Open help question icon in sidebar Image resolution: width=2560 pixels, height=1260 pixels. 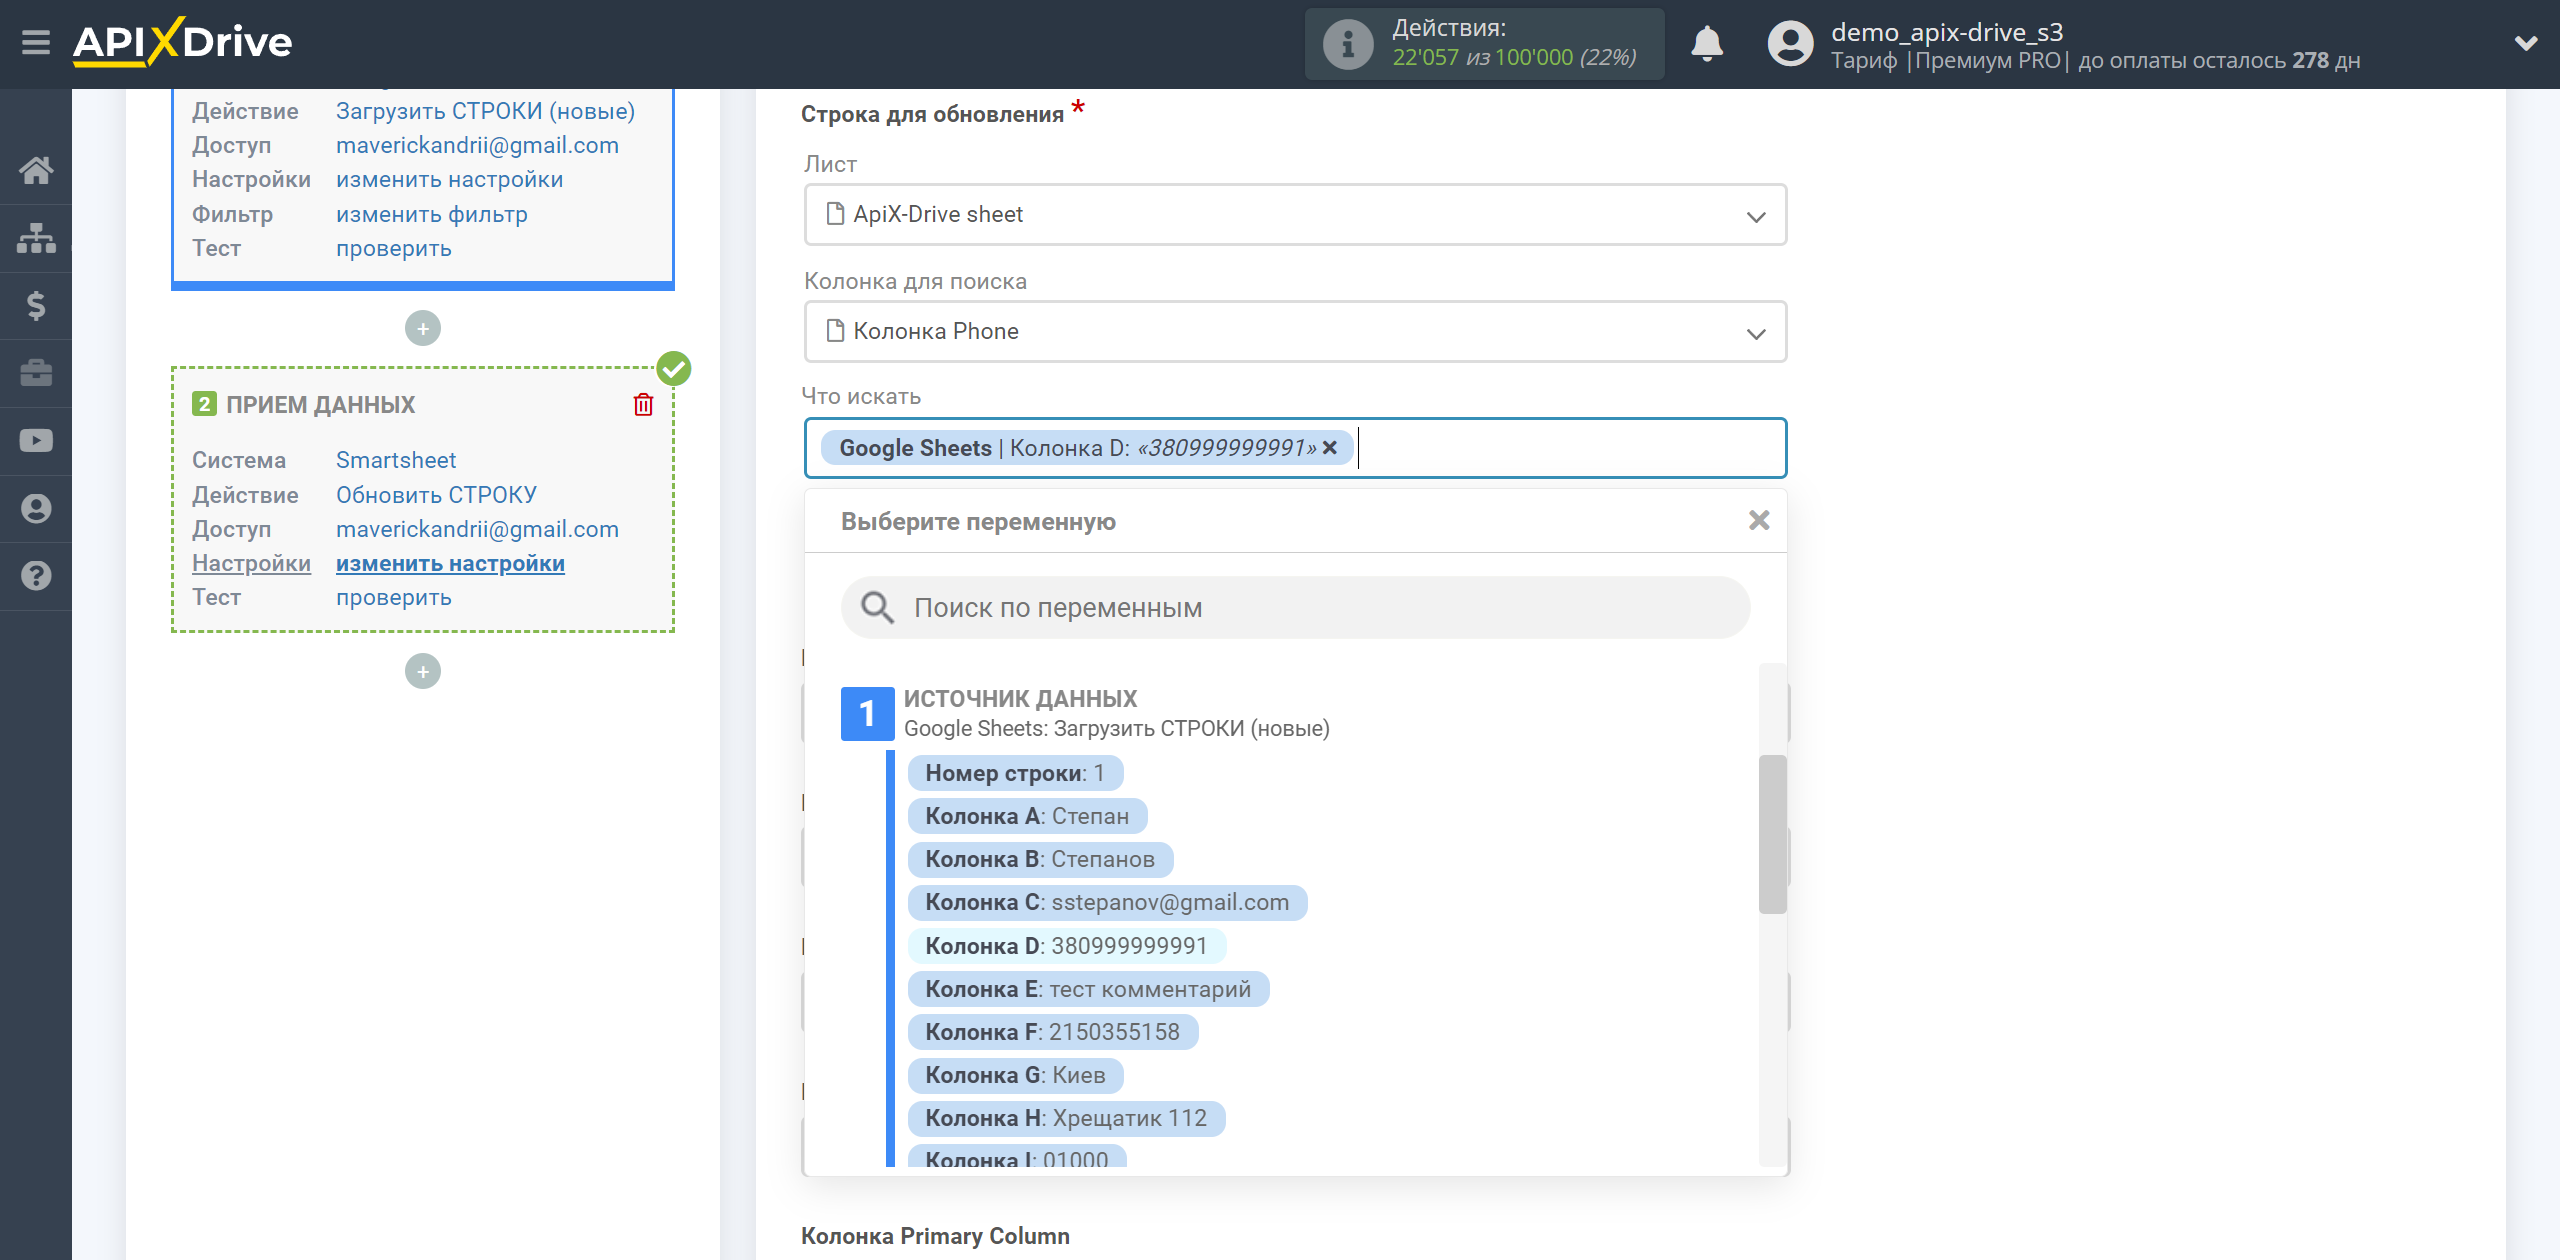[36, 576]
